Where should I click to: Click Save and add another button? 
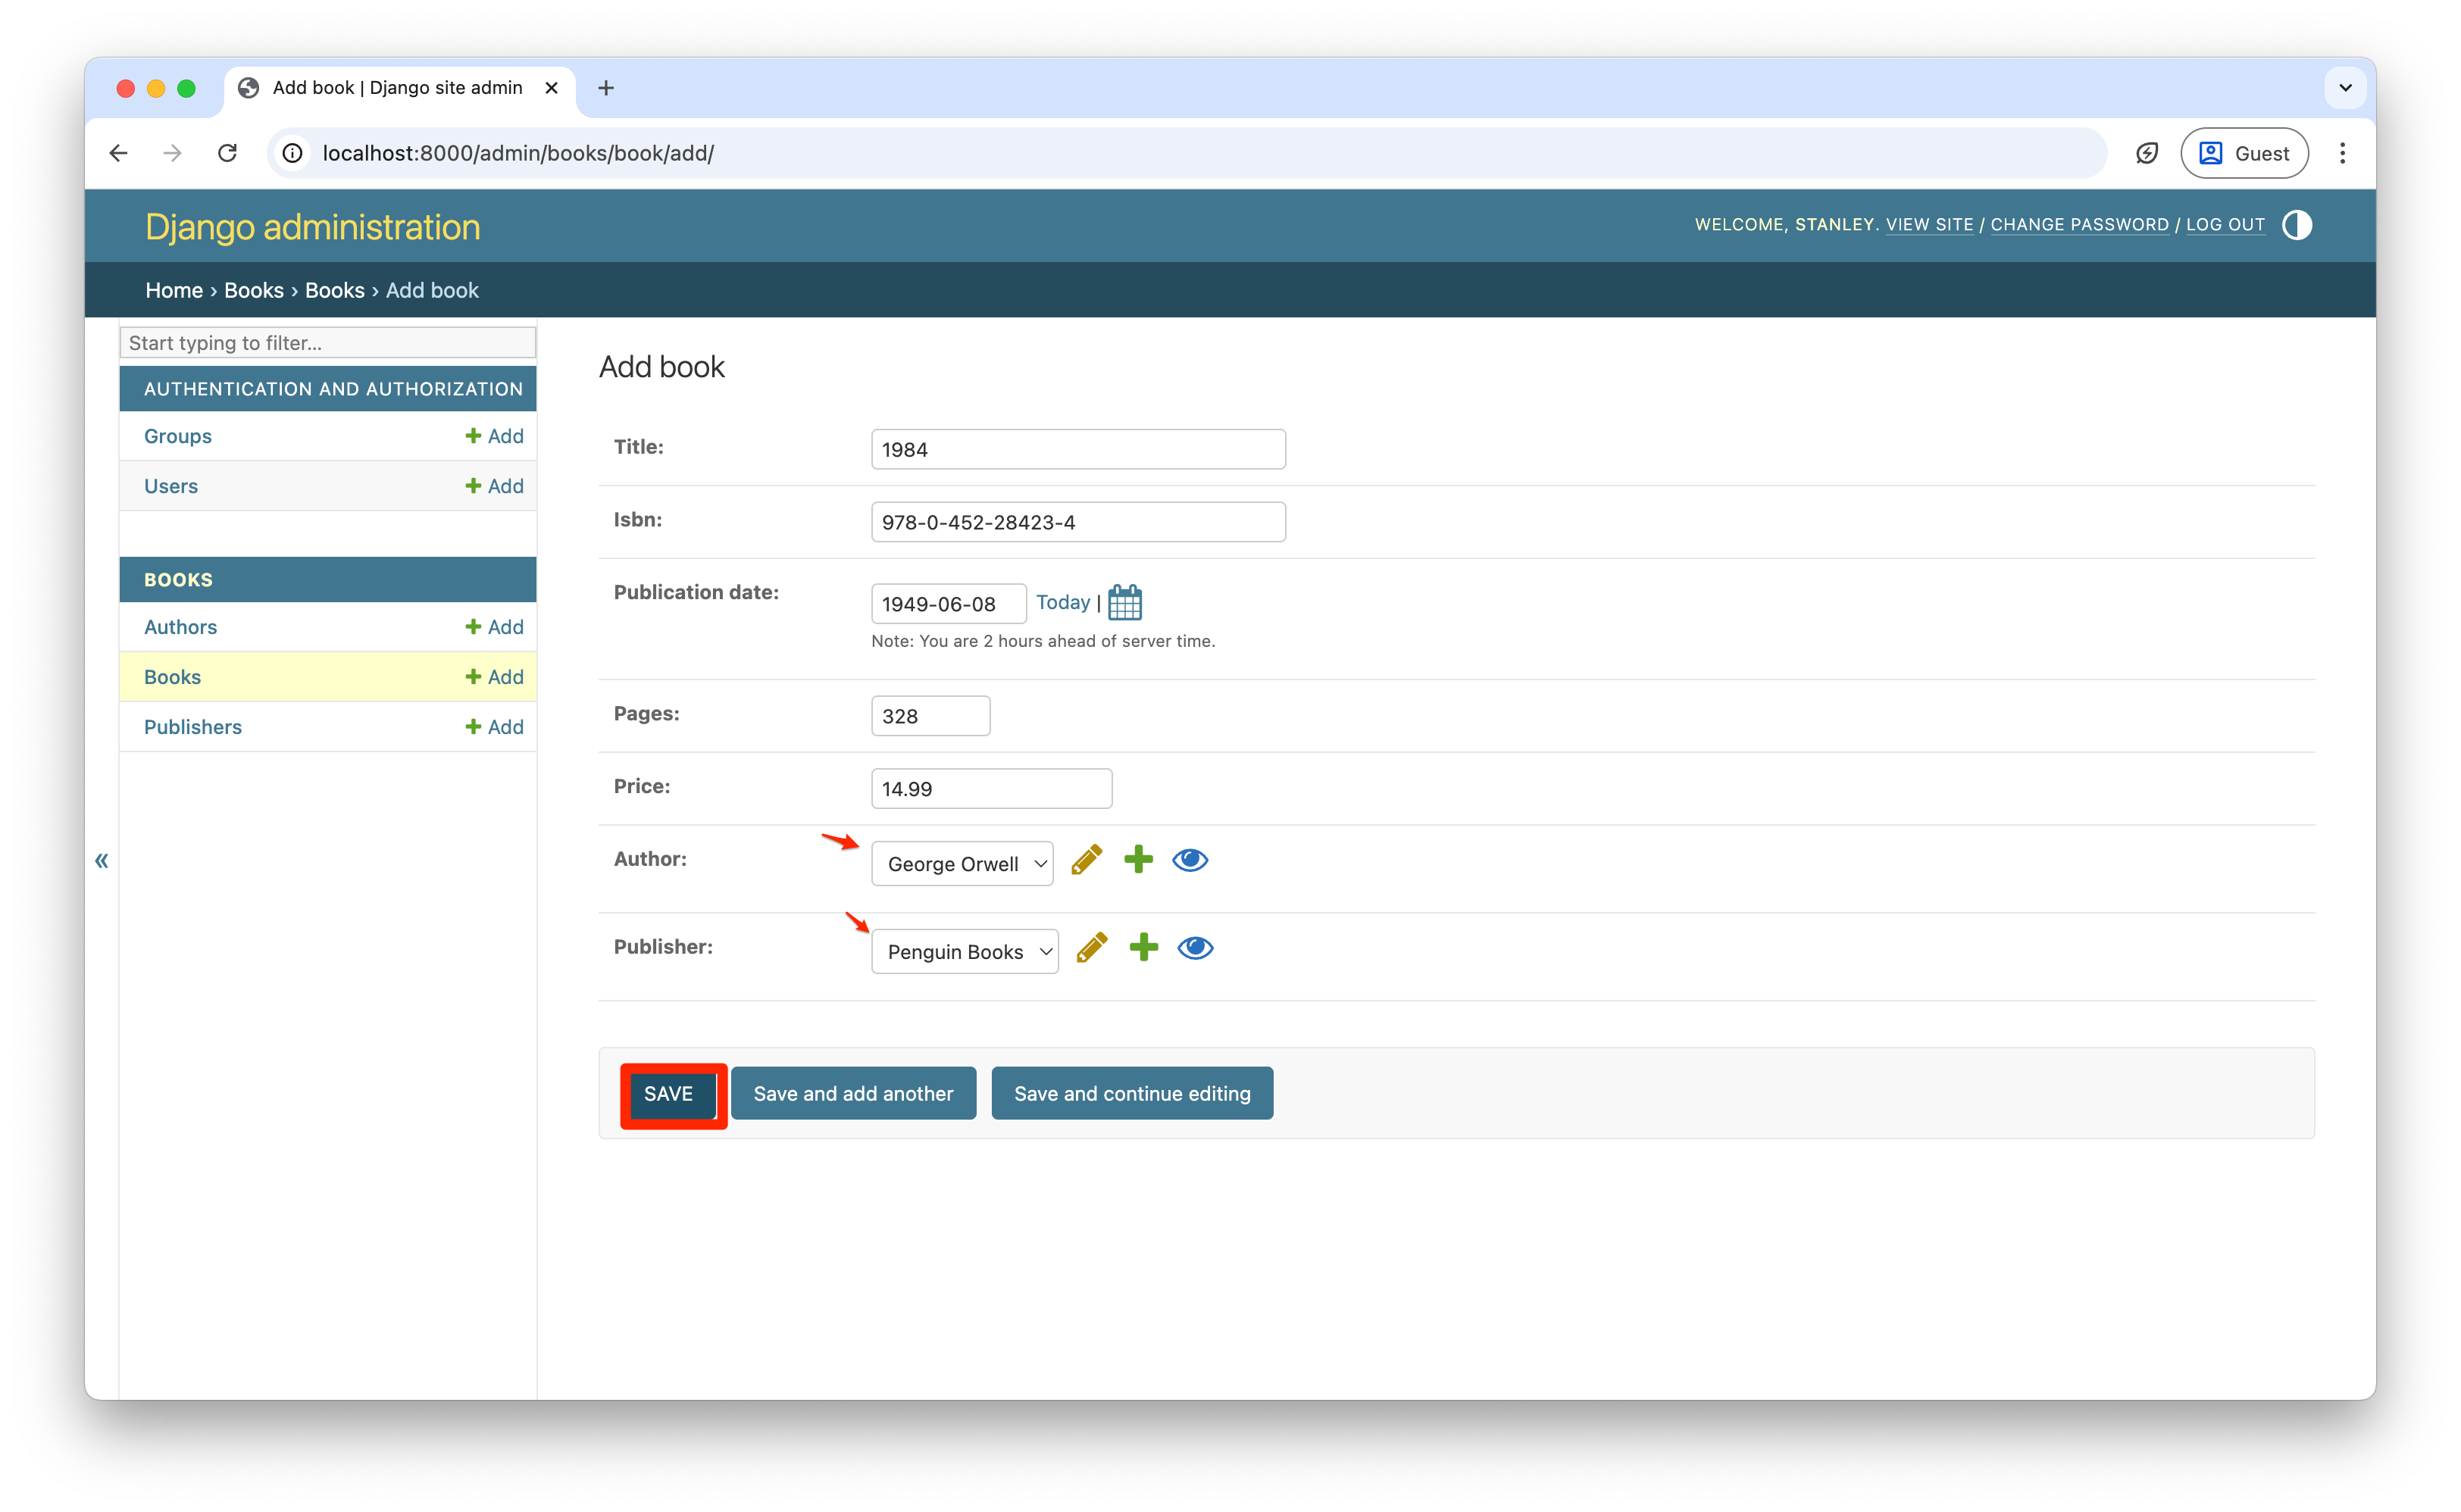click(x=853, y=1093)
